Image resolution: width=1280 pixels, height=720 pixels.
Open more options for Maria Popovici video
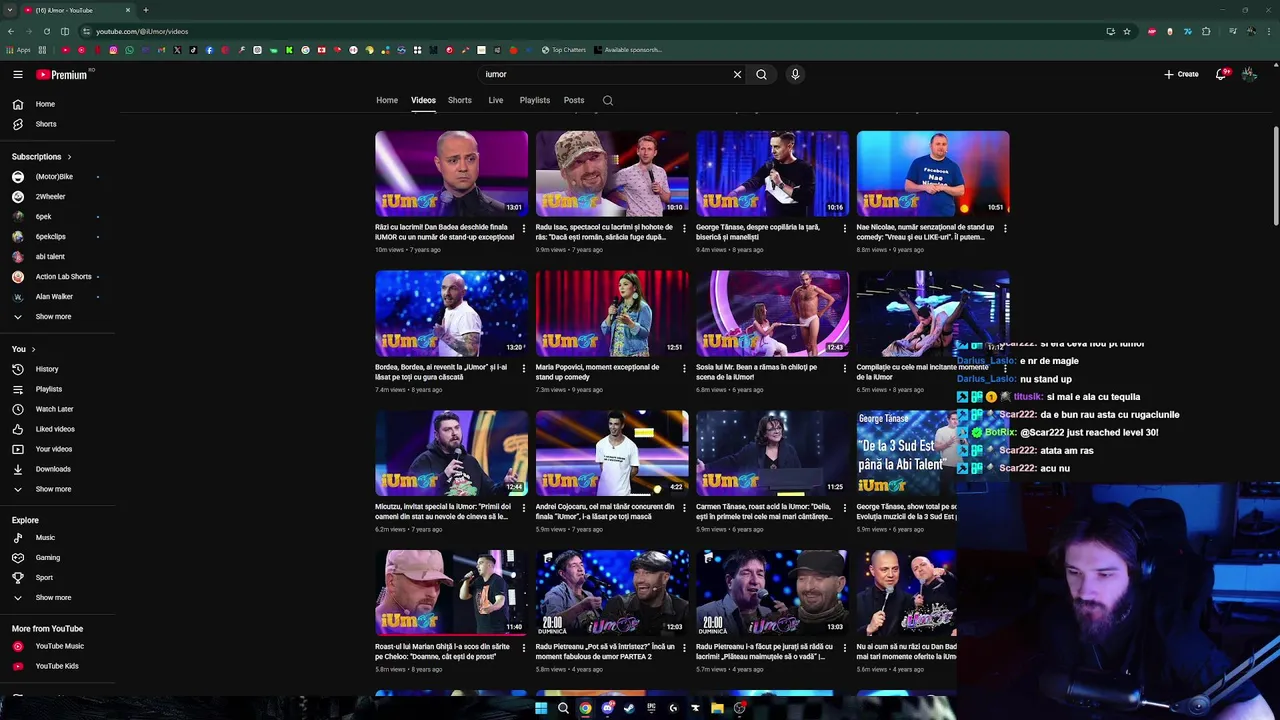(684, 368)
